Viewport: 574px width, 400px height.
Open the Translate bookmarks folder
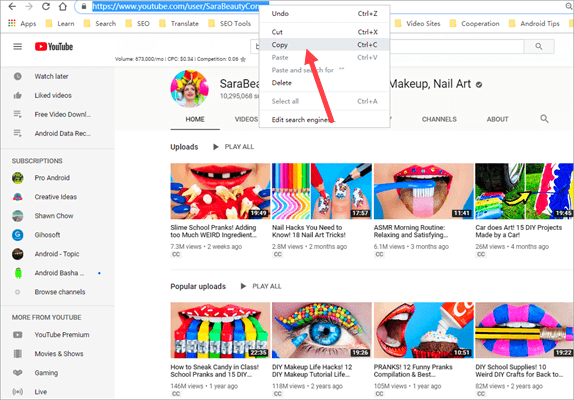pos(179,23)
